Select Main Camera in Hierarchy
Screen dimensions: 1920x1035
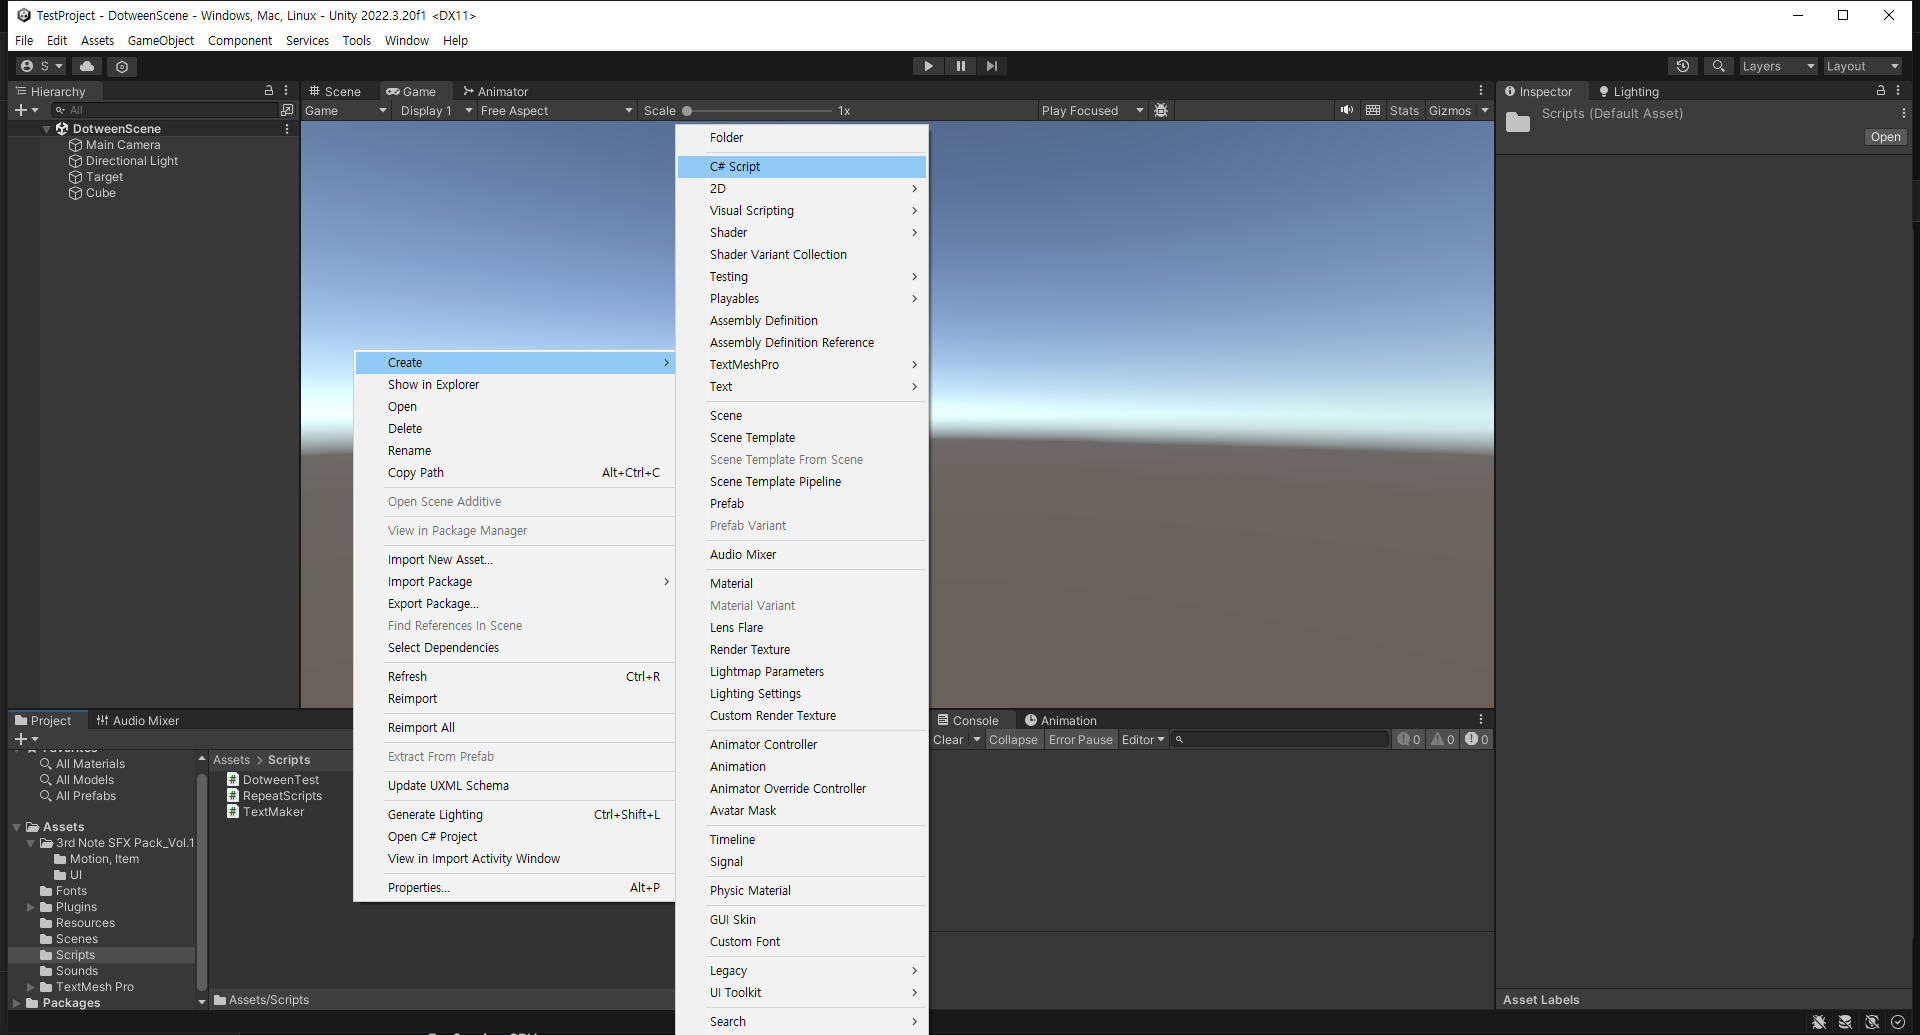click(123, 145)
